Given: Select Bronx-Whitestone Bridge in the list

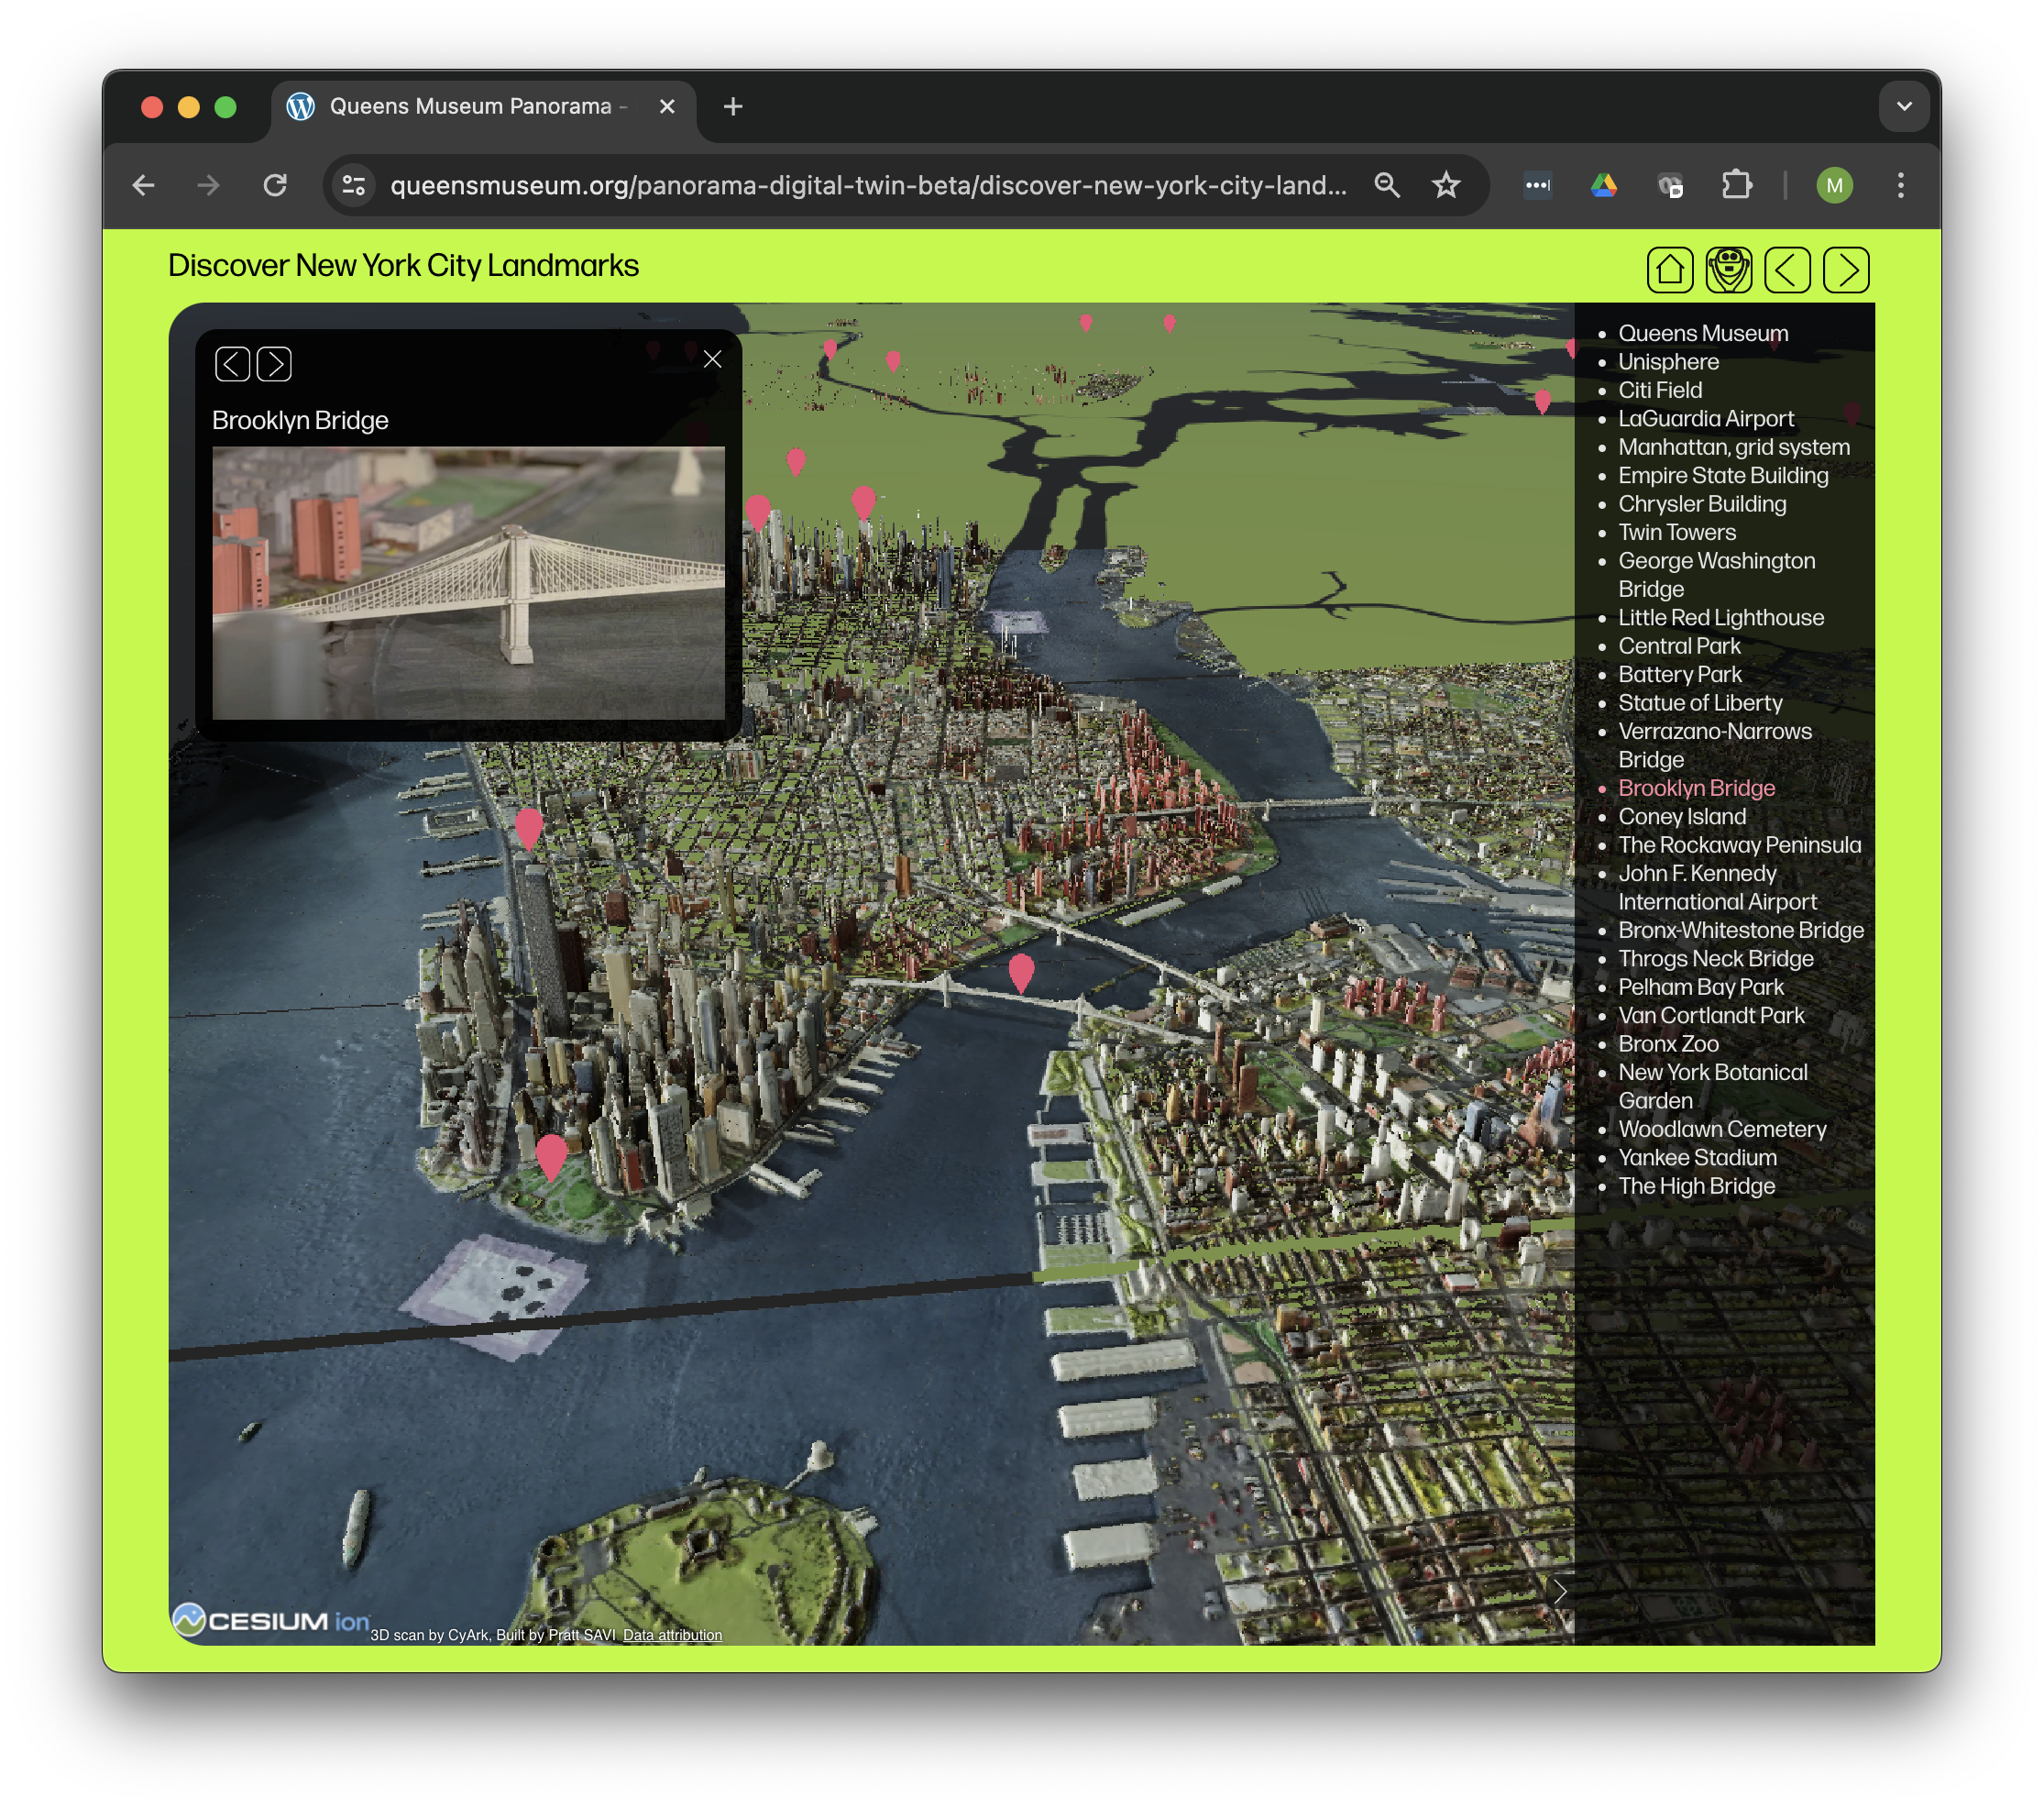Looking at the screenshot, I should pyautogui.click(x=1741, y=930).
